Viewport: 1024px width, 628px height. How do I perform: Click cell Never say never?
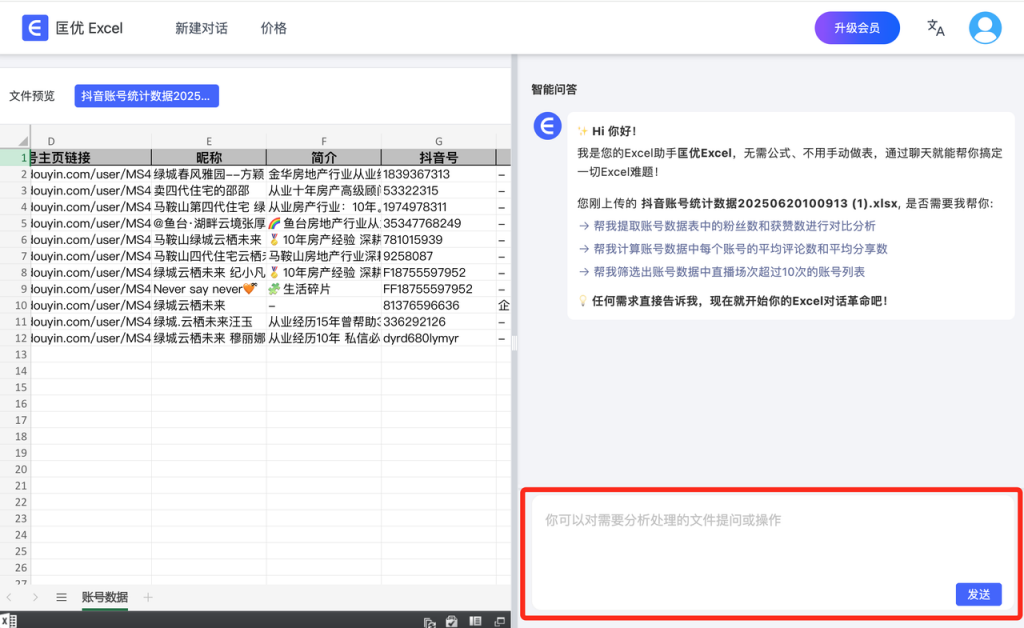(x=209, y=289)
